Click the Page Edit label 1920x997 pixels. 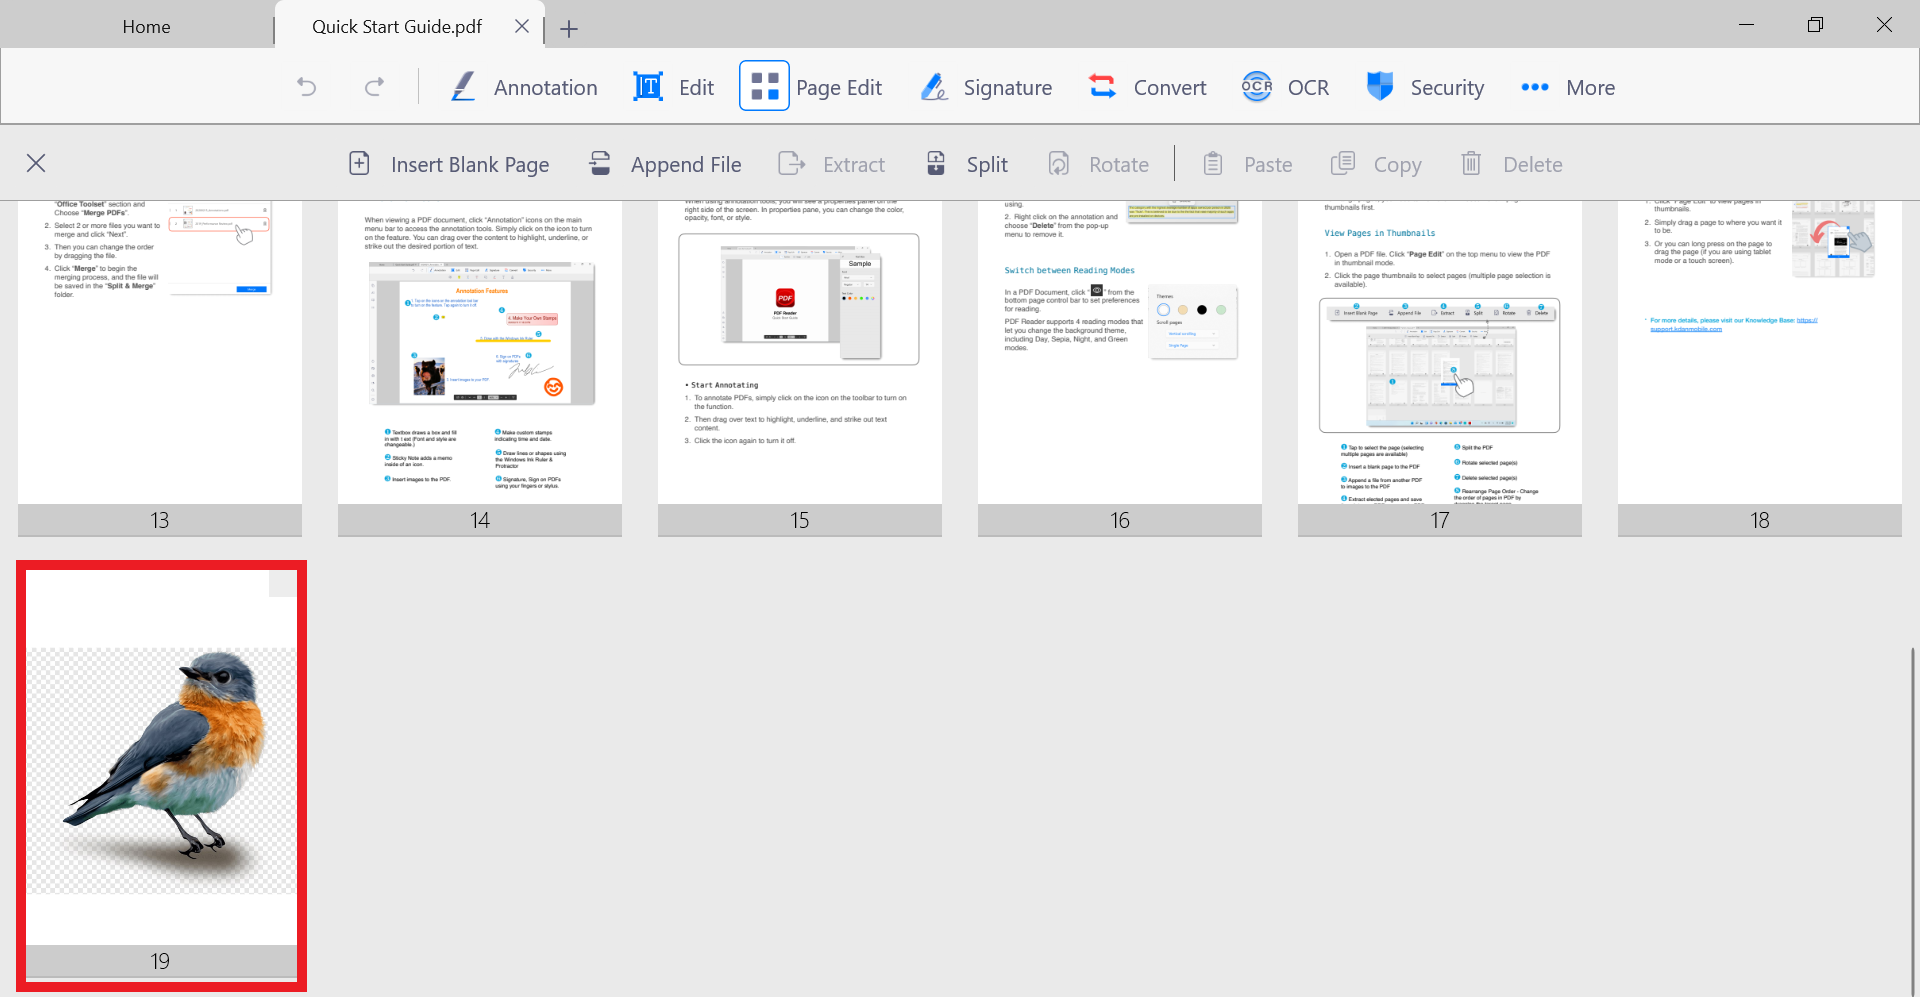839,88
